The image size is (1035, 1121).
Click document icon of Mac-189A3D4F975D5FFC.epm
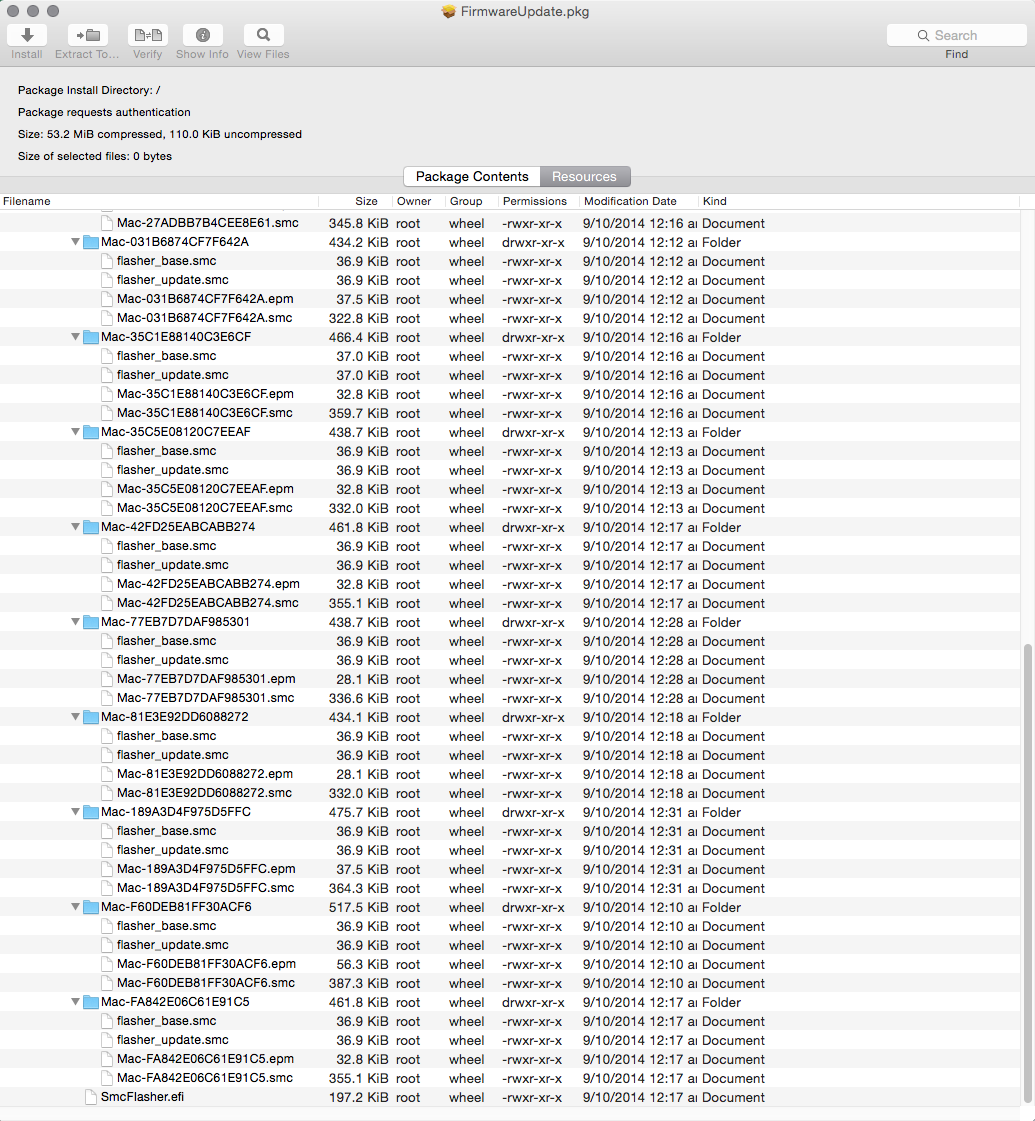pyautogui.click(x=107, y=869)
